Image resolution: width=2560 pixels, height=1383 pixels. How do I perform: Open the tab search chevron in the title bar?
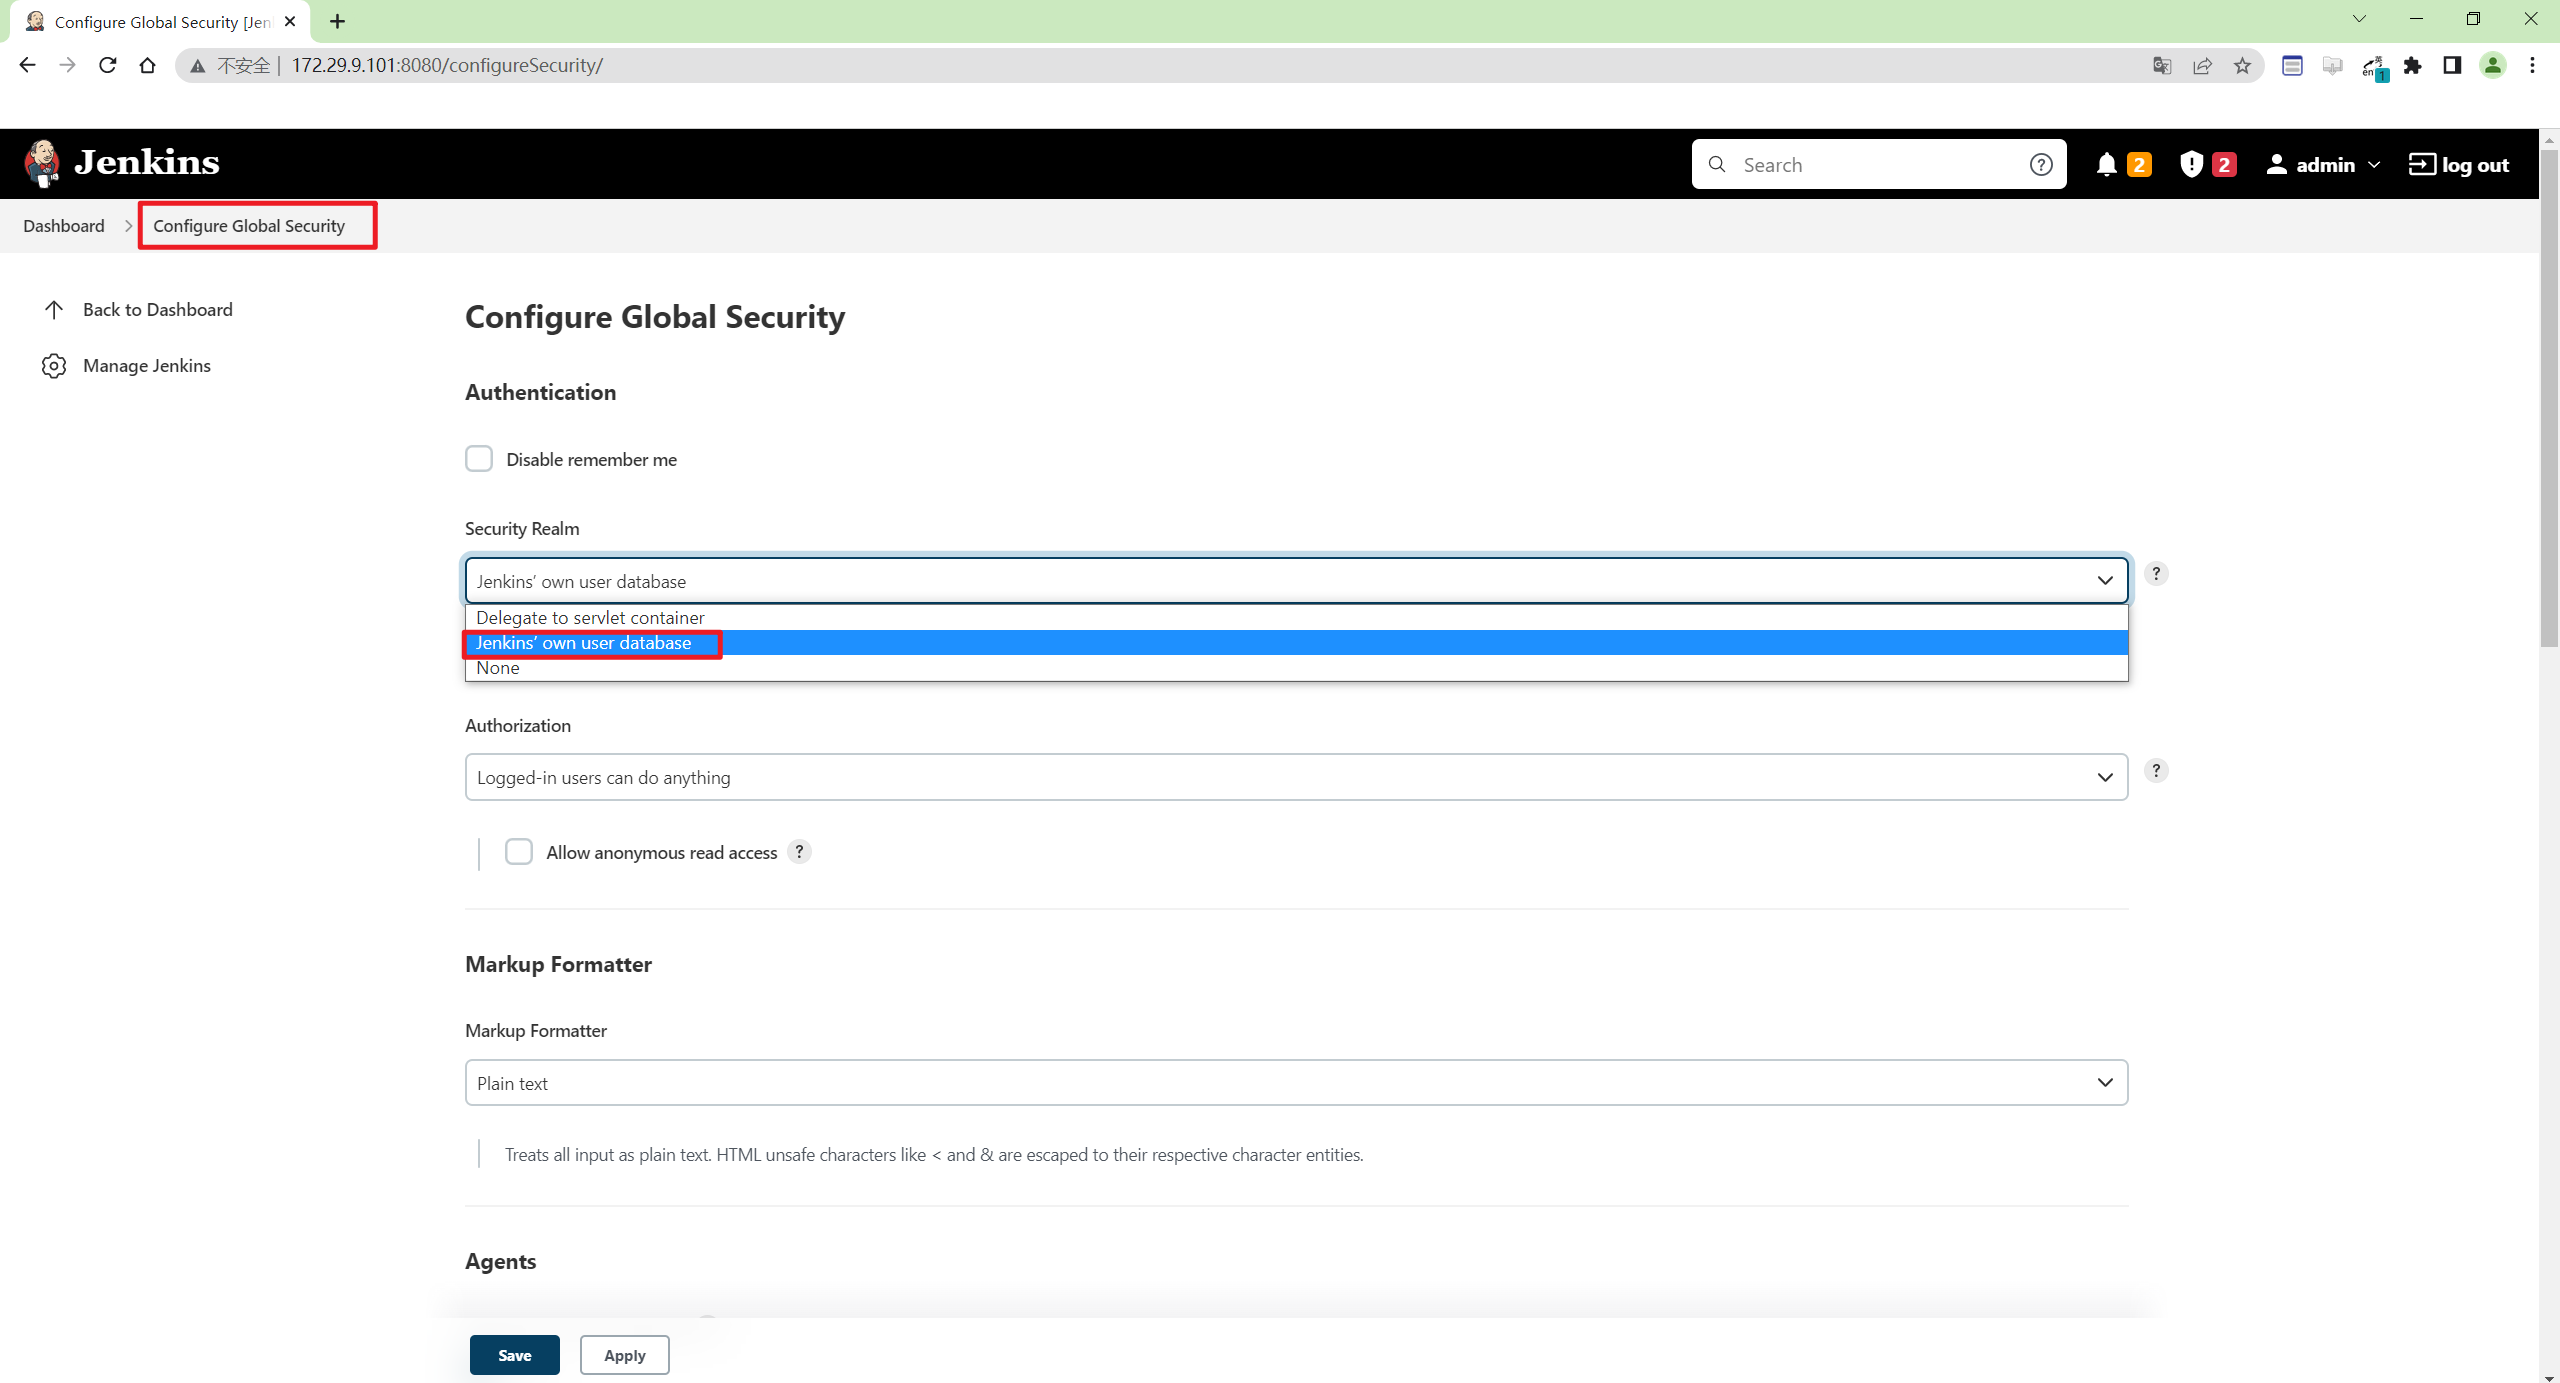[2359, 19]
